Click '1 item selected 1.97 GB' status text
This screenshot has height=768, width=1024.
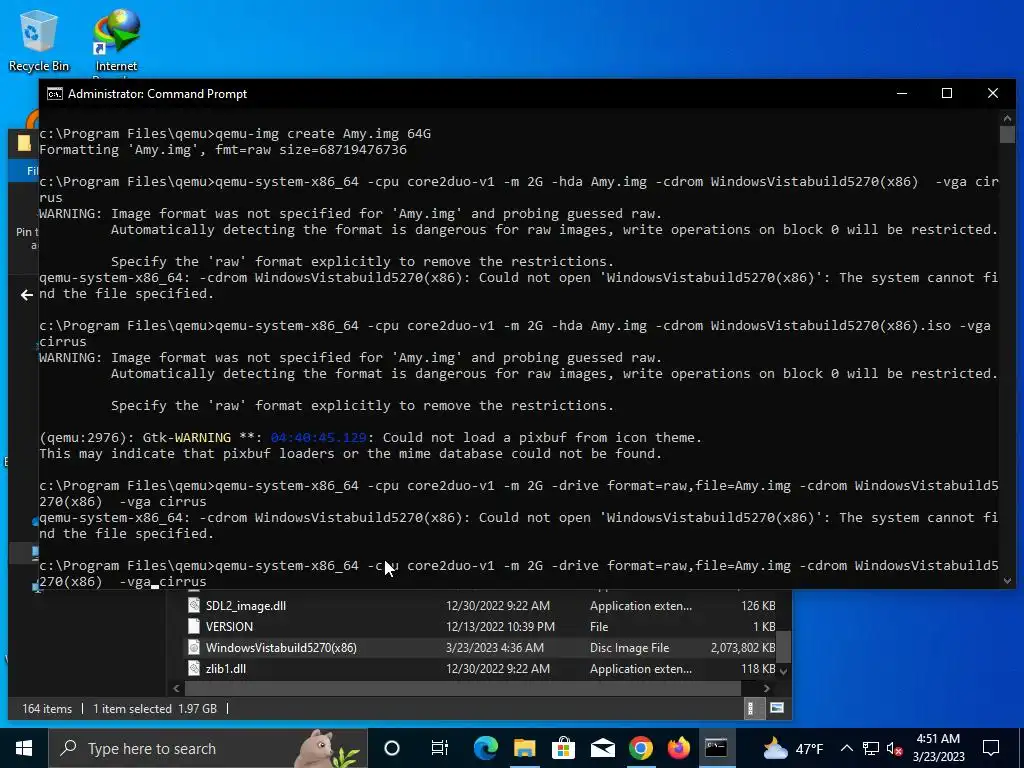155,708
